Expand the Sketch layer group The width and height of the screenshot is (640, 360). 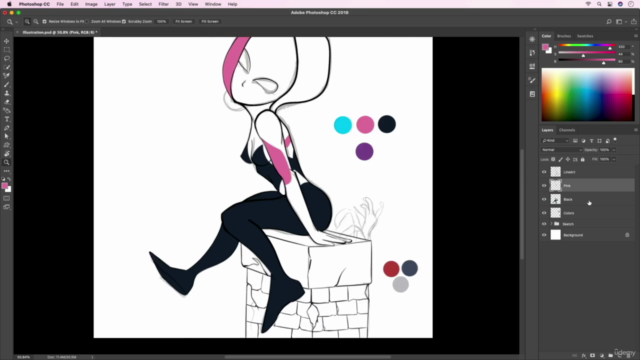click(551, 224)
